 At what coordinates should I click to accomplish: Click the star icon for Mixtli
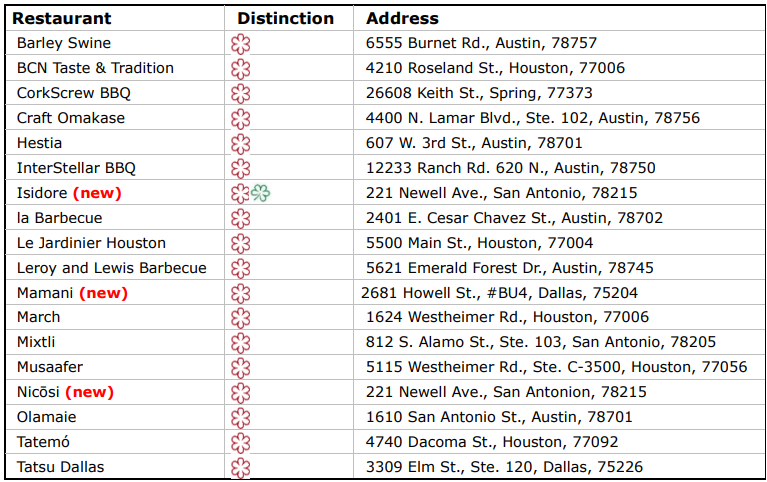pos(240,343)
